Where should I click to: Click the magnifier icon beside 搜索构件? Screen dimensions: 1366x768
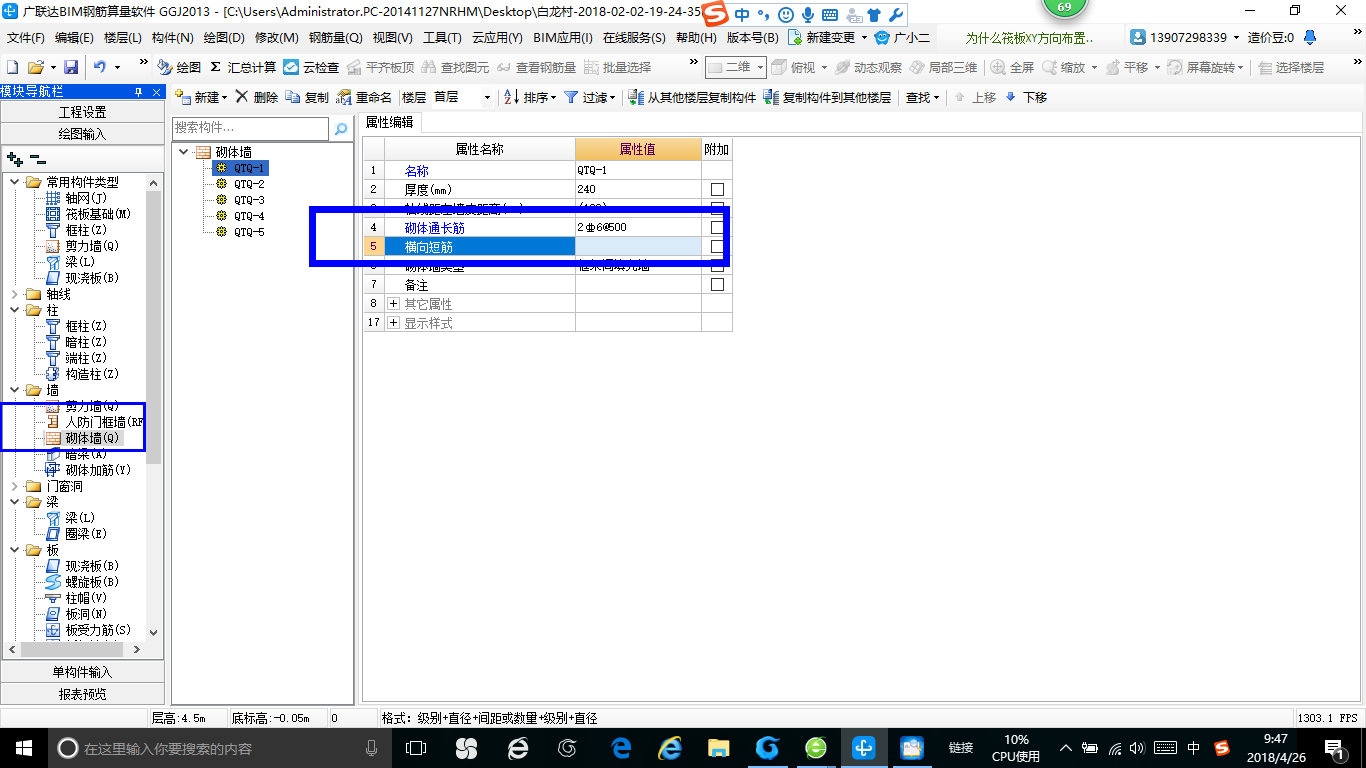coord(341,128)
